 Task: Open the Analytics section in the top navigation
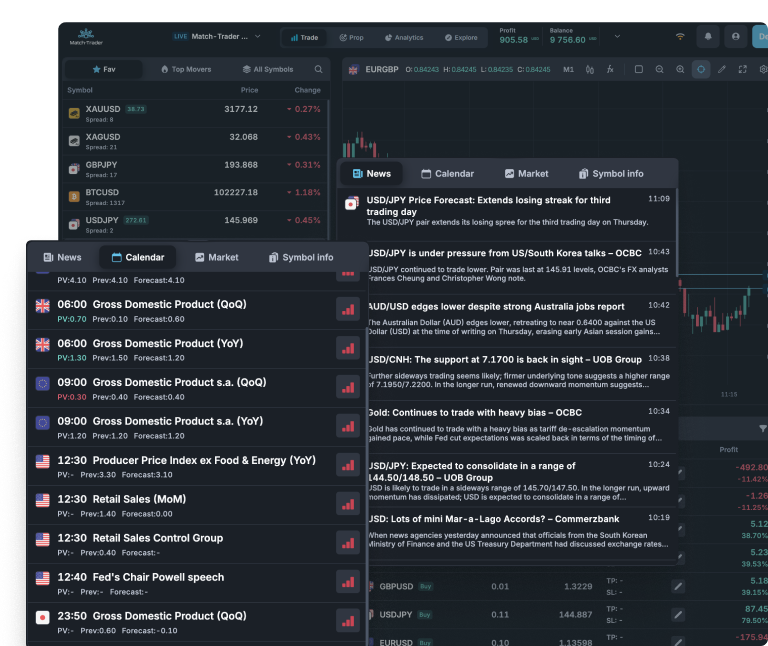pyautogui.click(x=402, y=38)
